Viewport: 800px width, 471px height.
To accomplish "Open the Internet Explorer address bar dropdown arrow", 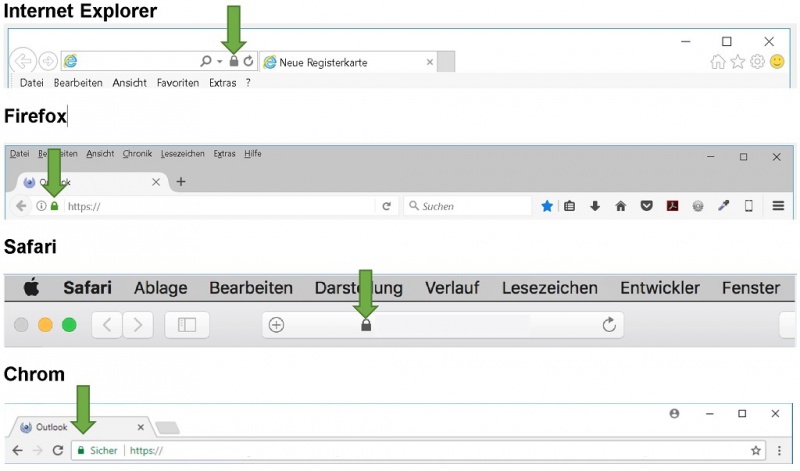I will pyautogui.click(x=219, y=62).
